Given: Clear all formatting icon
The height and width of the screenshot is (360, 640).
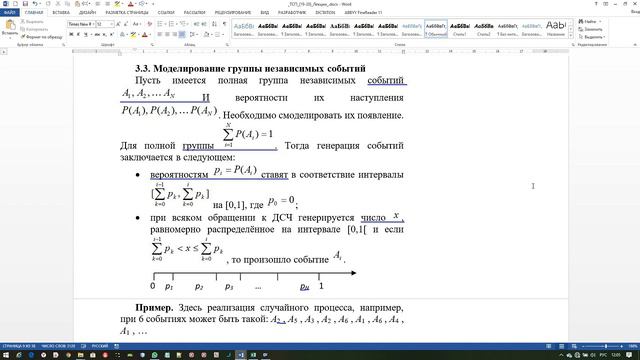Looking at the screenshot, I should click(x=149, y=24).
